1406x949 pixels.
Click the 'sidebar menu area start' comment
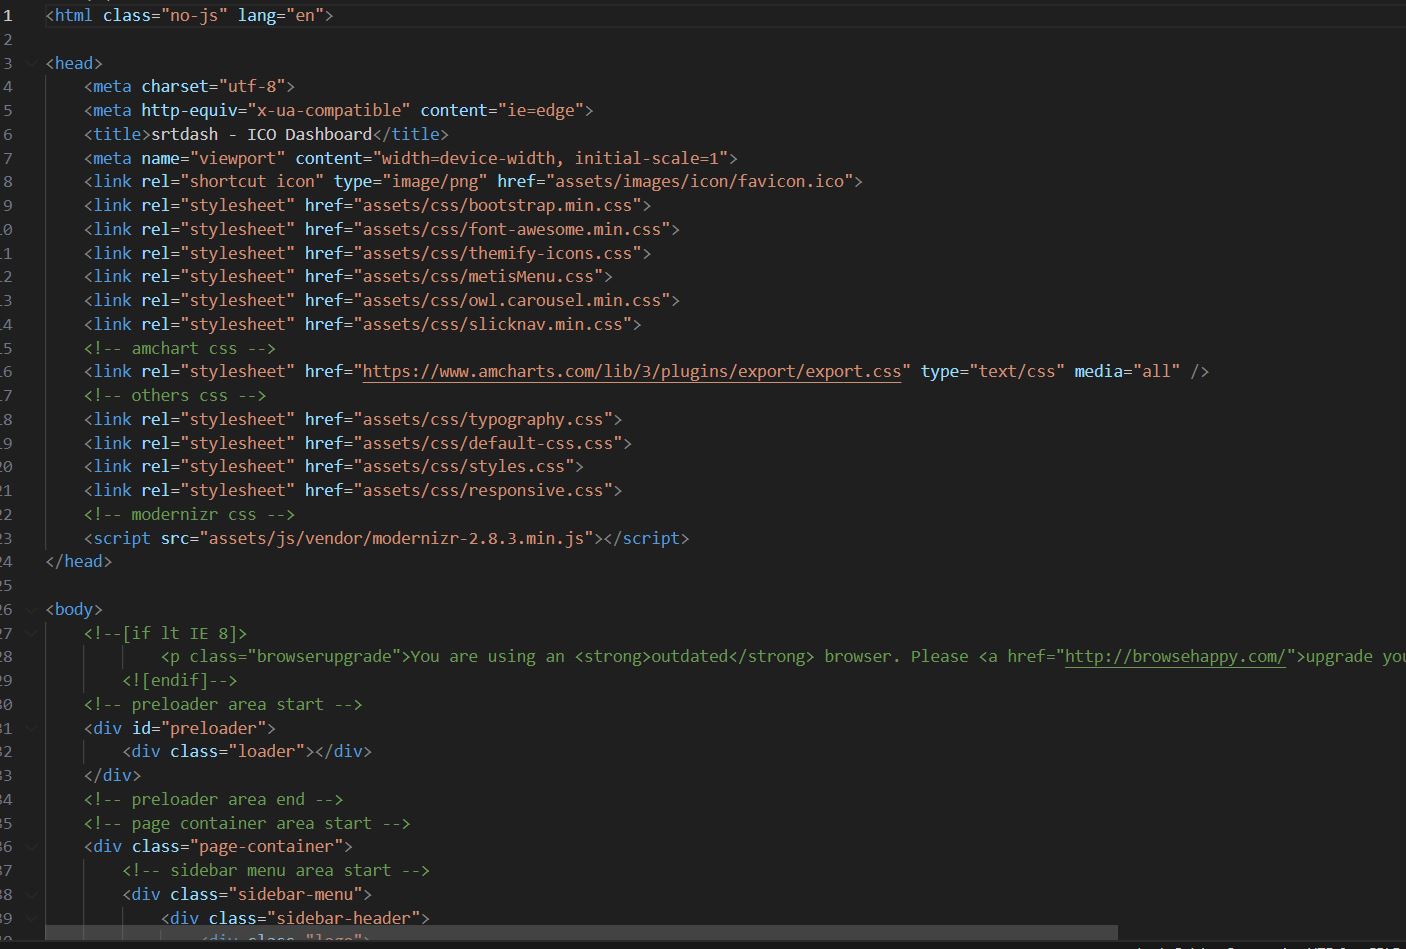click(x=276, y=871)
